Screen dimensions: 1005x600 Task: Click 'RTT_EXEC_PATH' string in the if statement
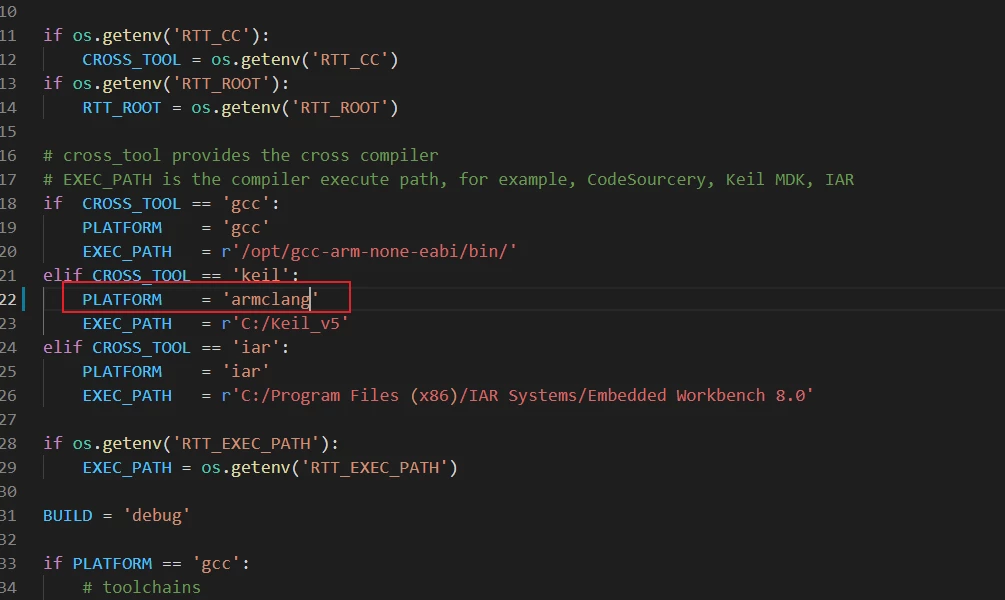[x=246, y=444]
